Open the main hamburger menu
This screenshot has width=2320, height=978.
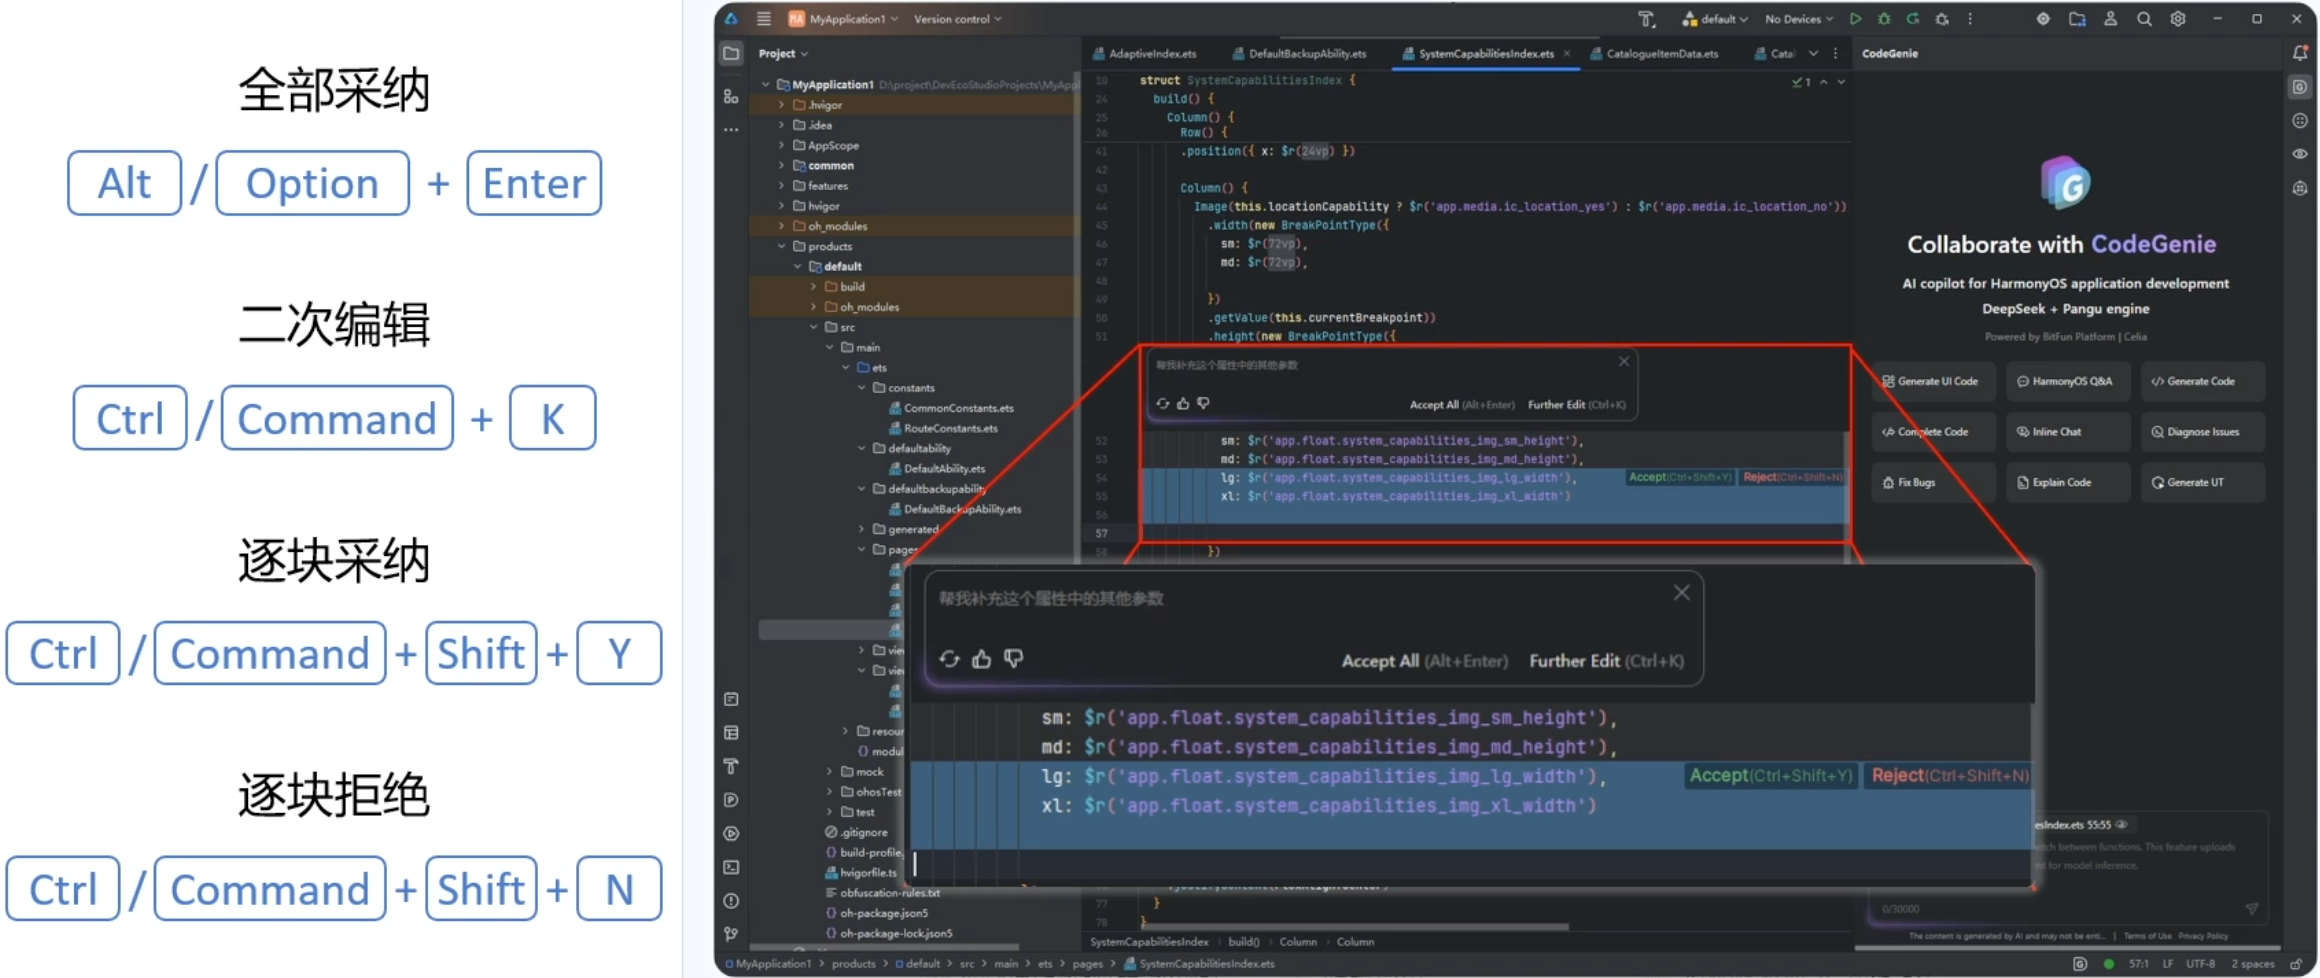764,18
